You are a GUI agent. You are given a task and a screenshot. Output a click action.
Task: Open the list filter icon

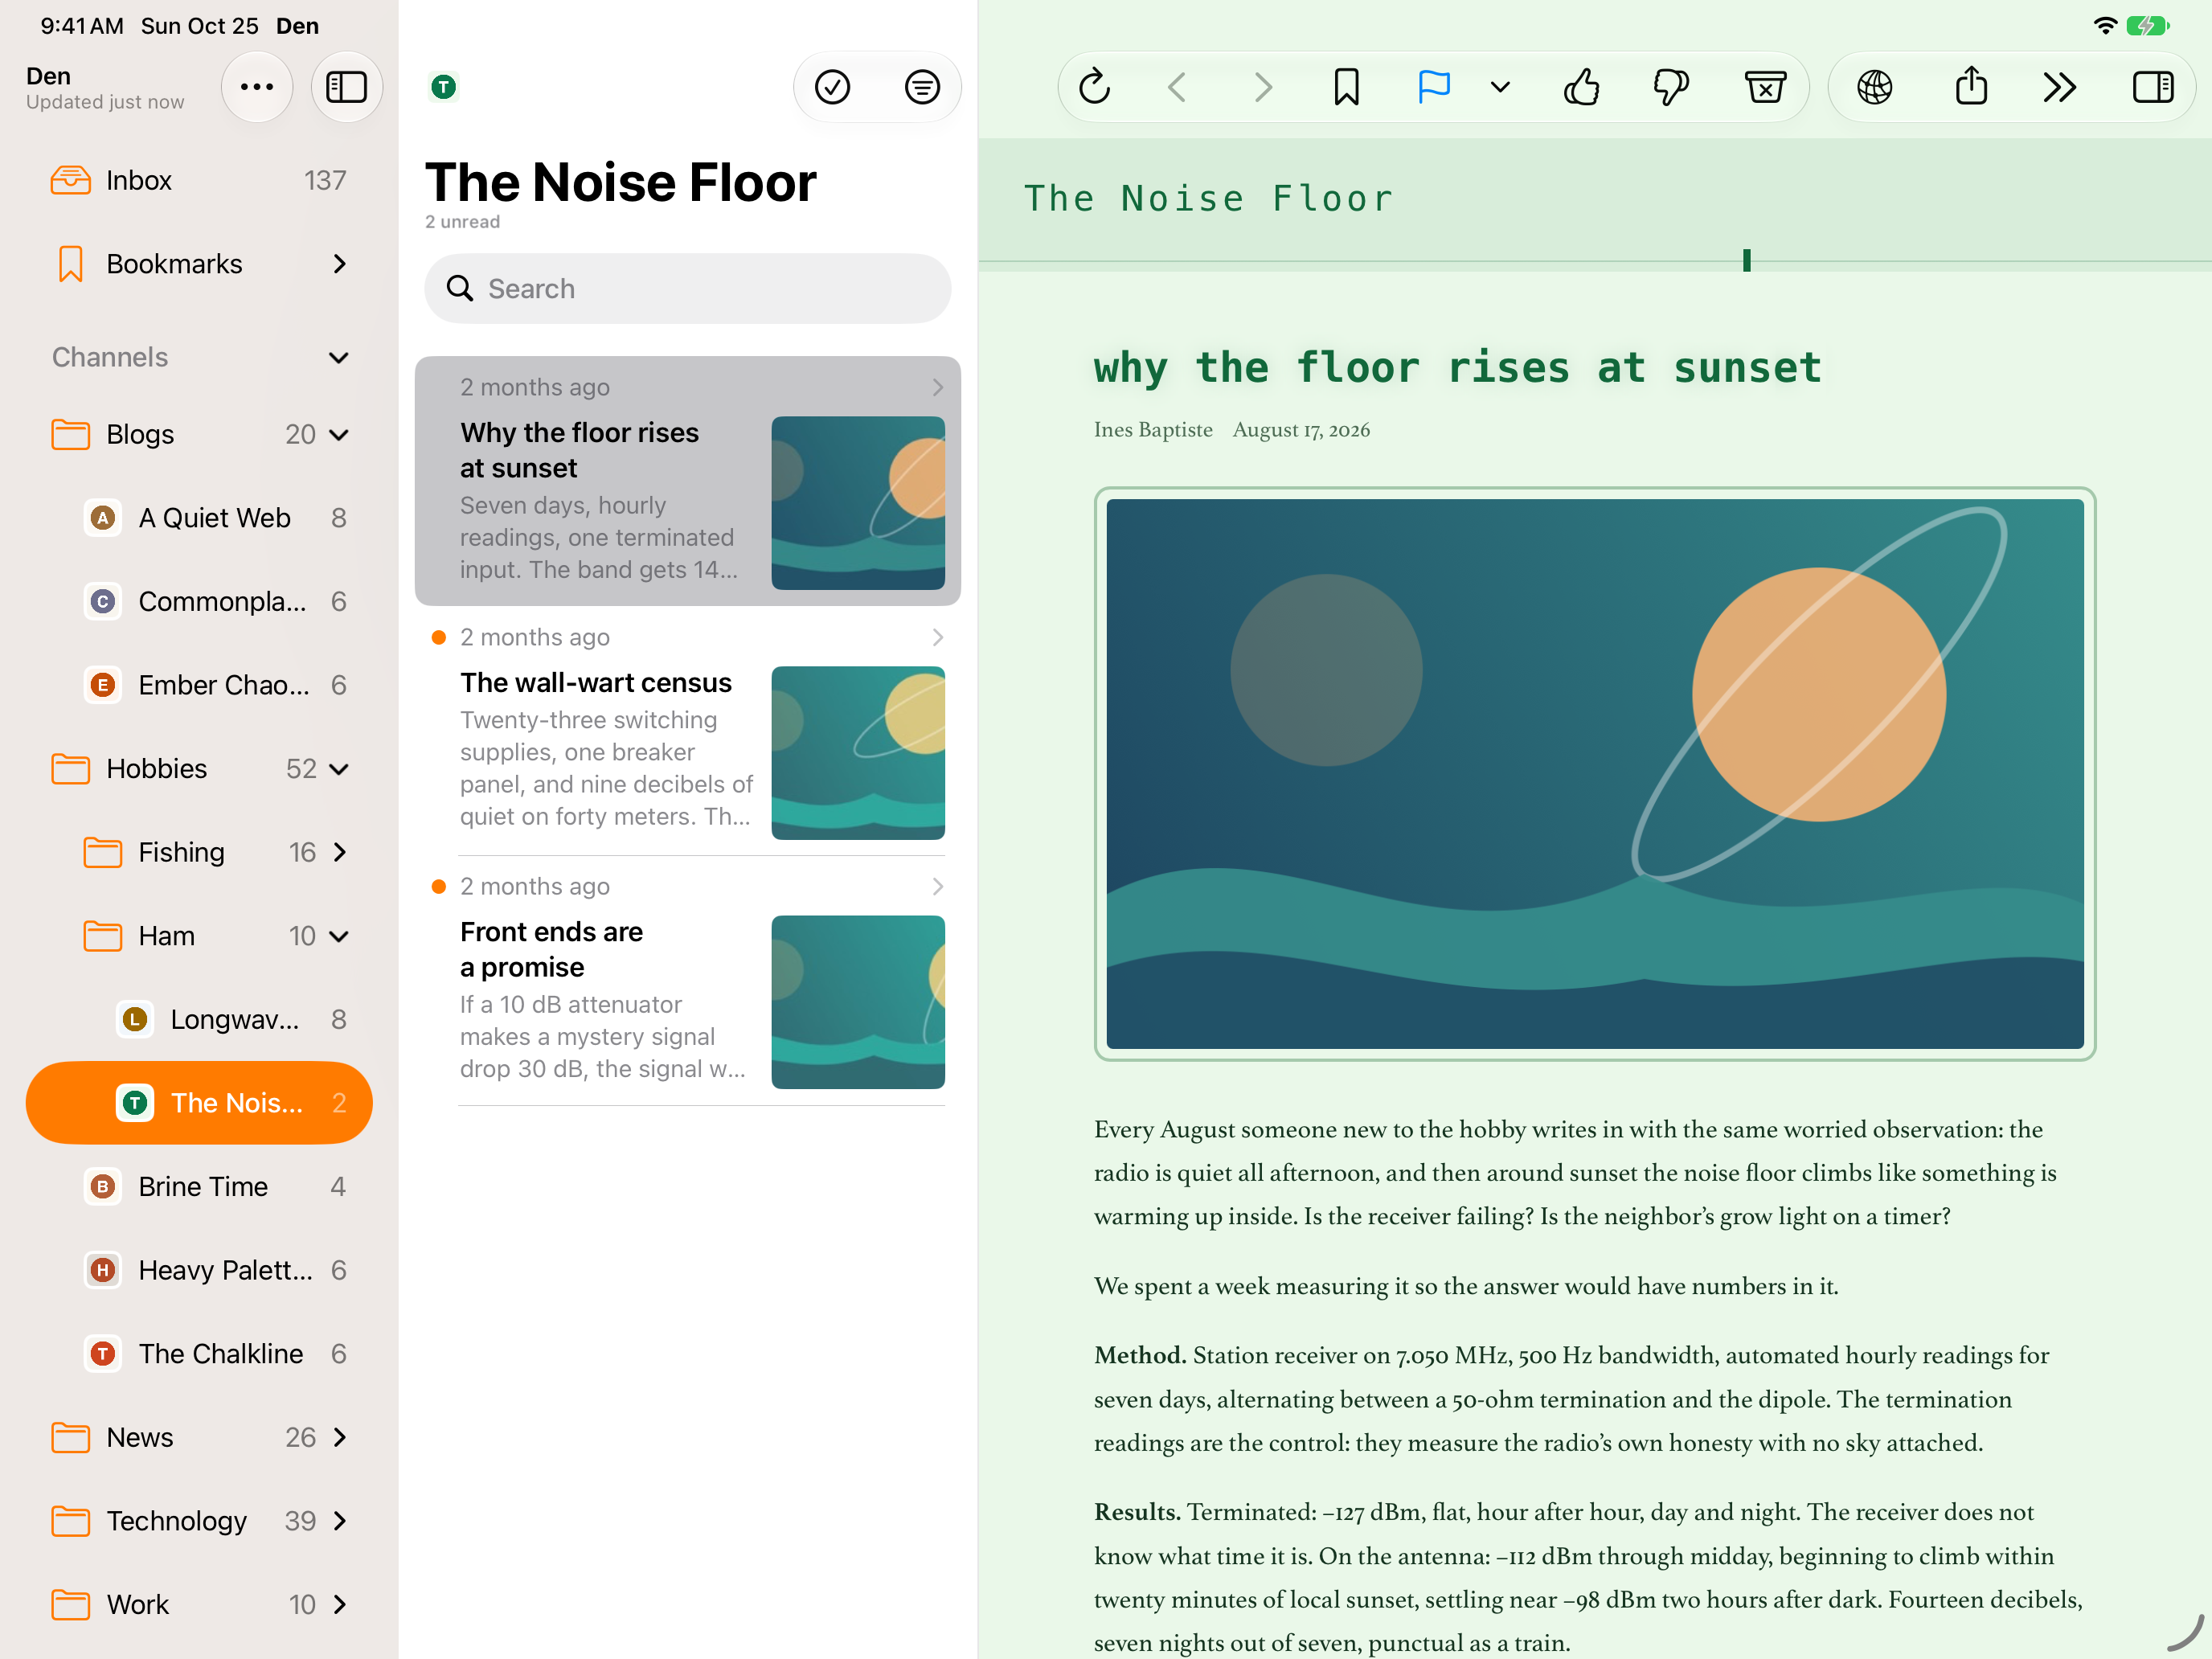click(922, 87)
